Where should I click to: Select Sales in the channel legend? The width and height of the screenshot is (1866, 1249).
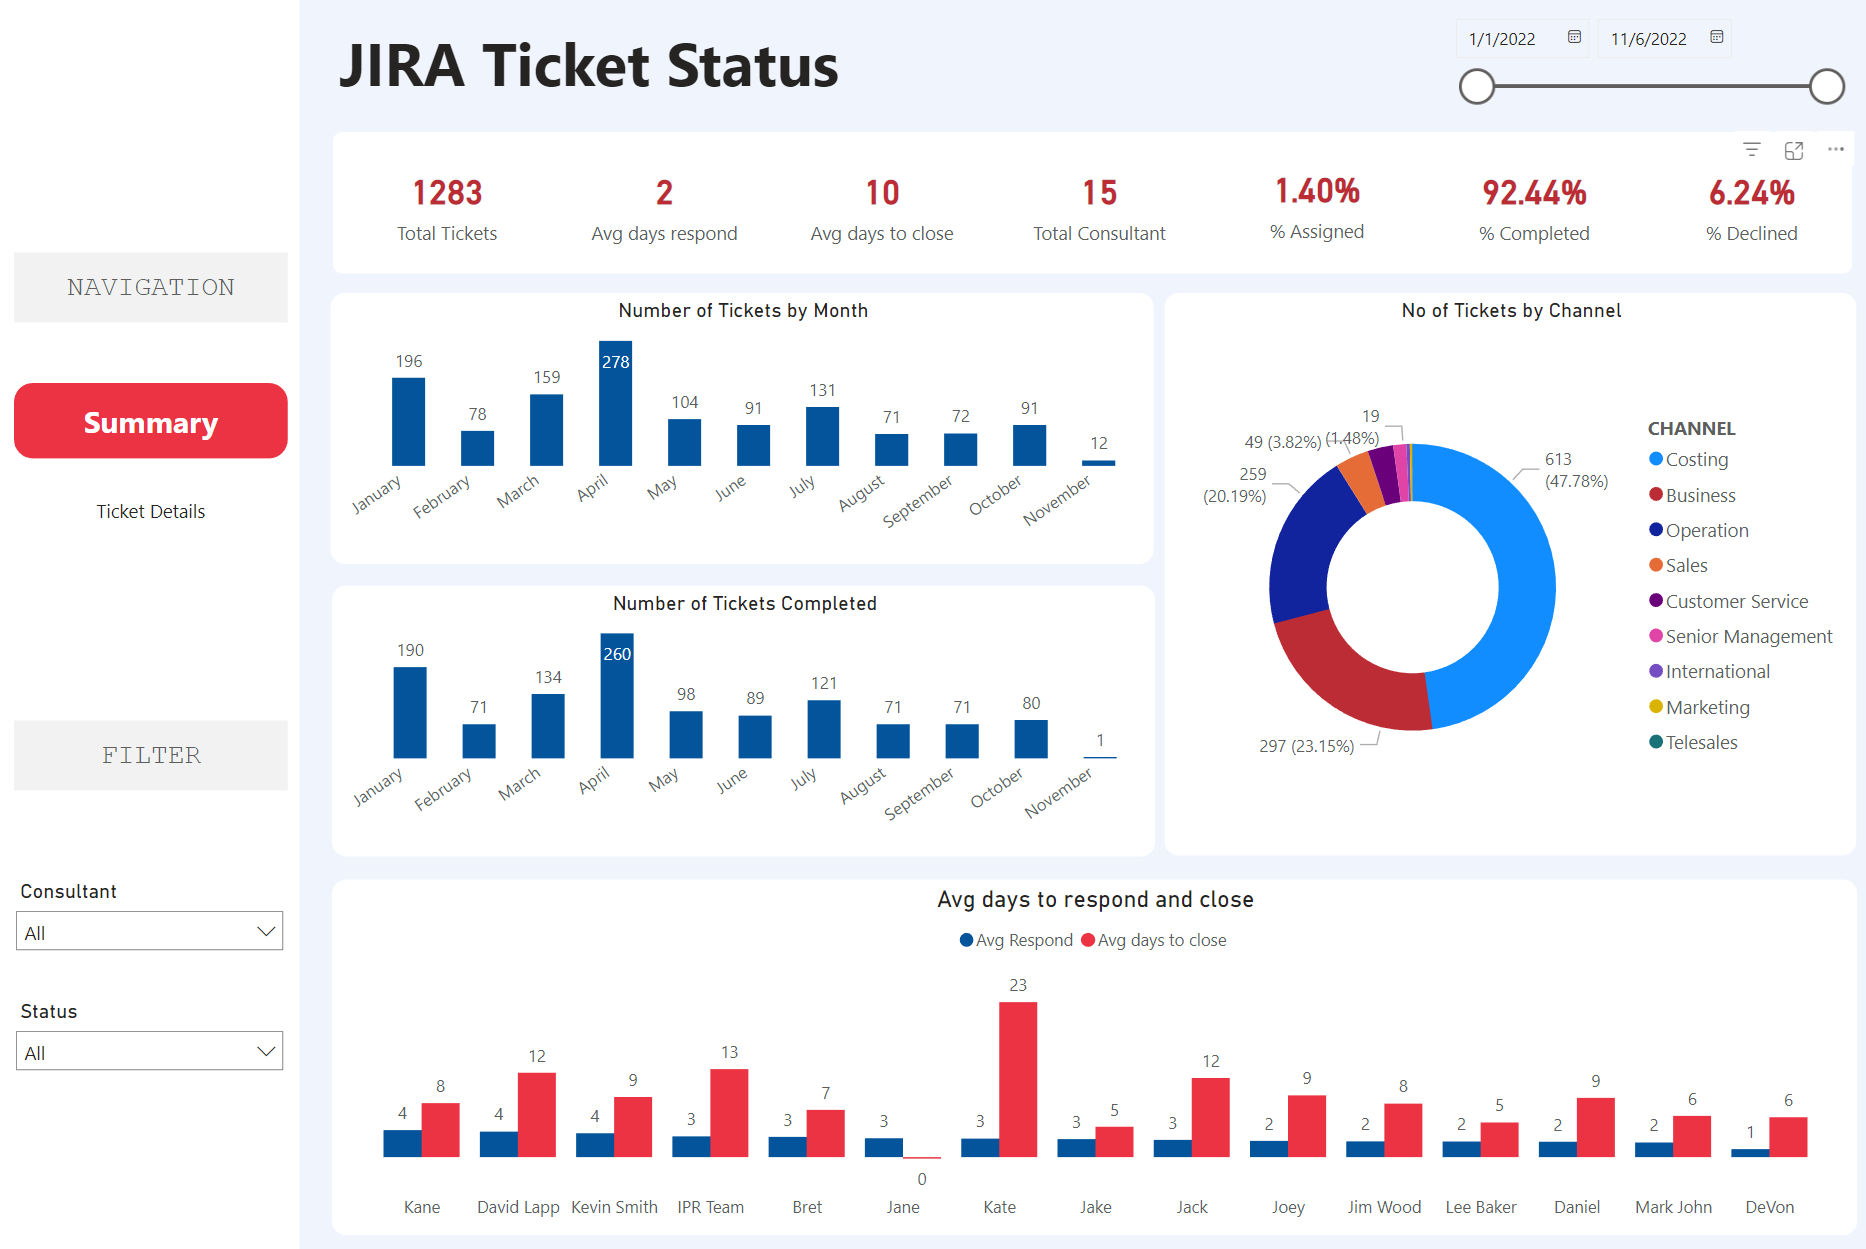click(x=1678, y=565)
